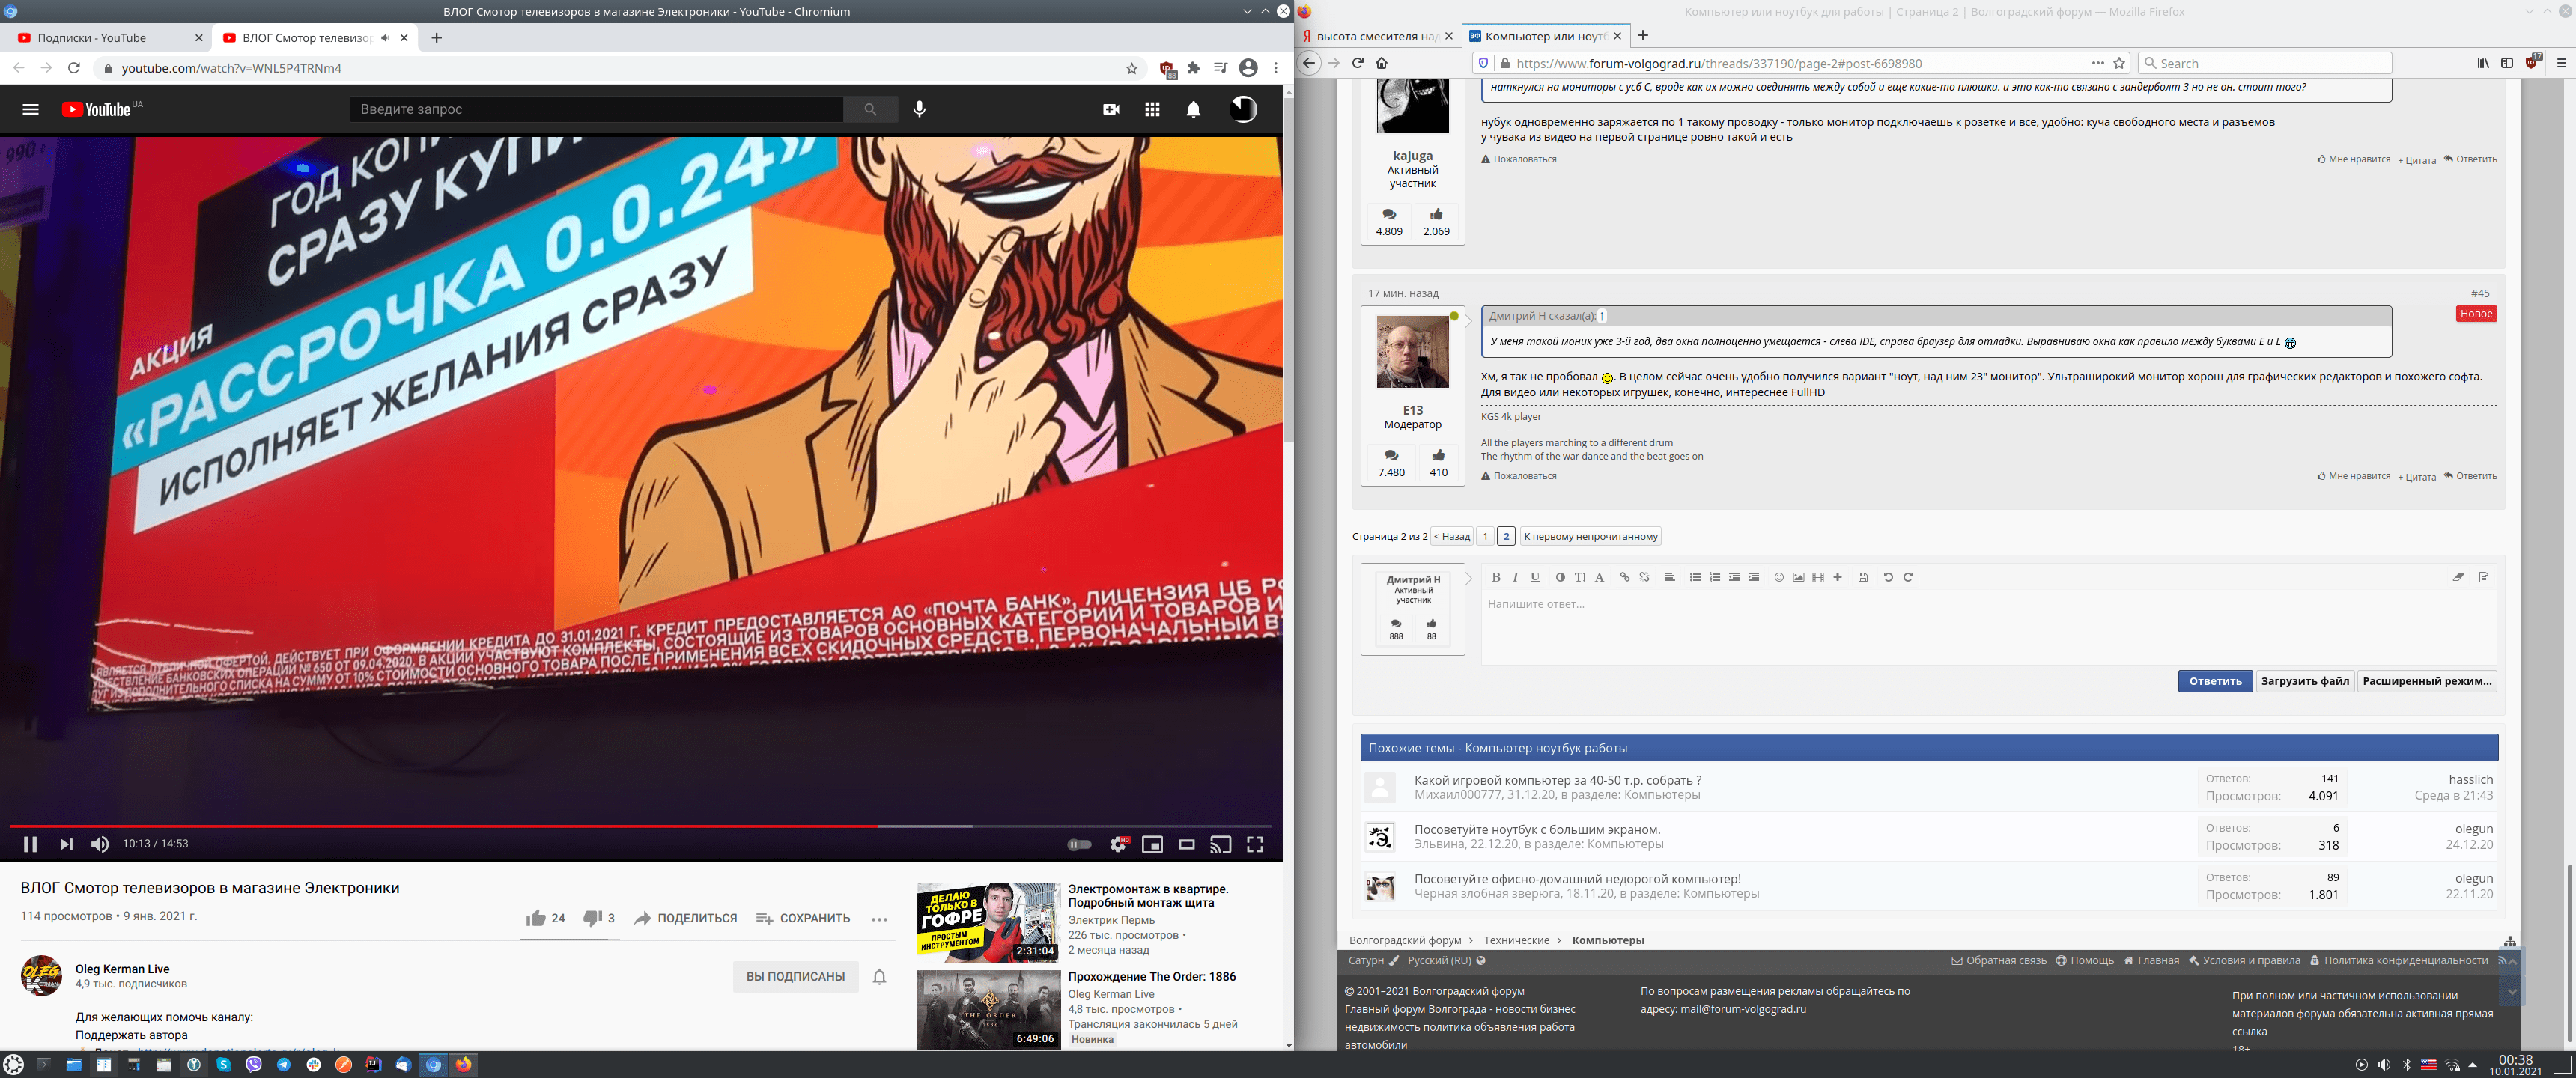Image resolution: width=2576 pixels, height=1078 pixels.
Task: Toggle notification bell next to ВЫ ПОДПИСАНЫ
Action: (879, 977)
